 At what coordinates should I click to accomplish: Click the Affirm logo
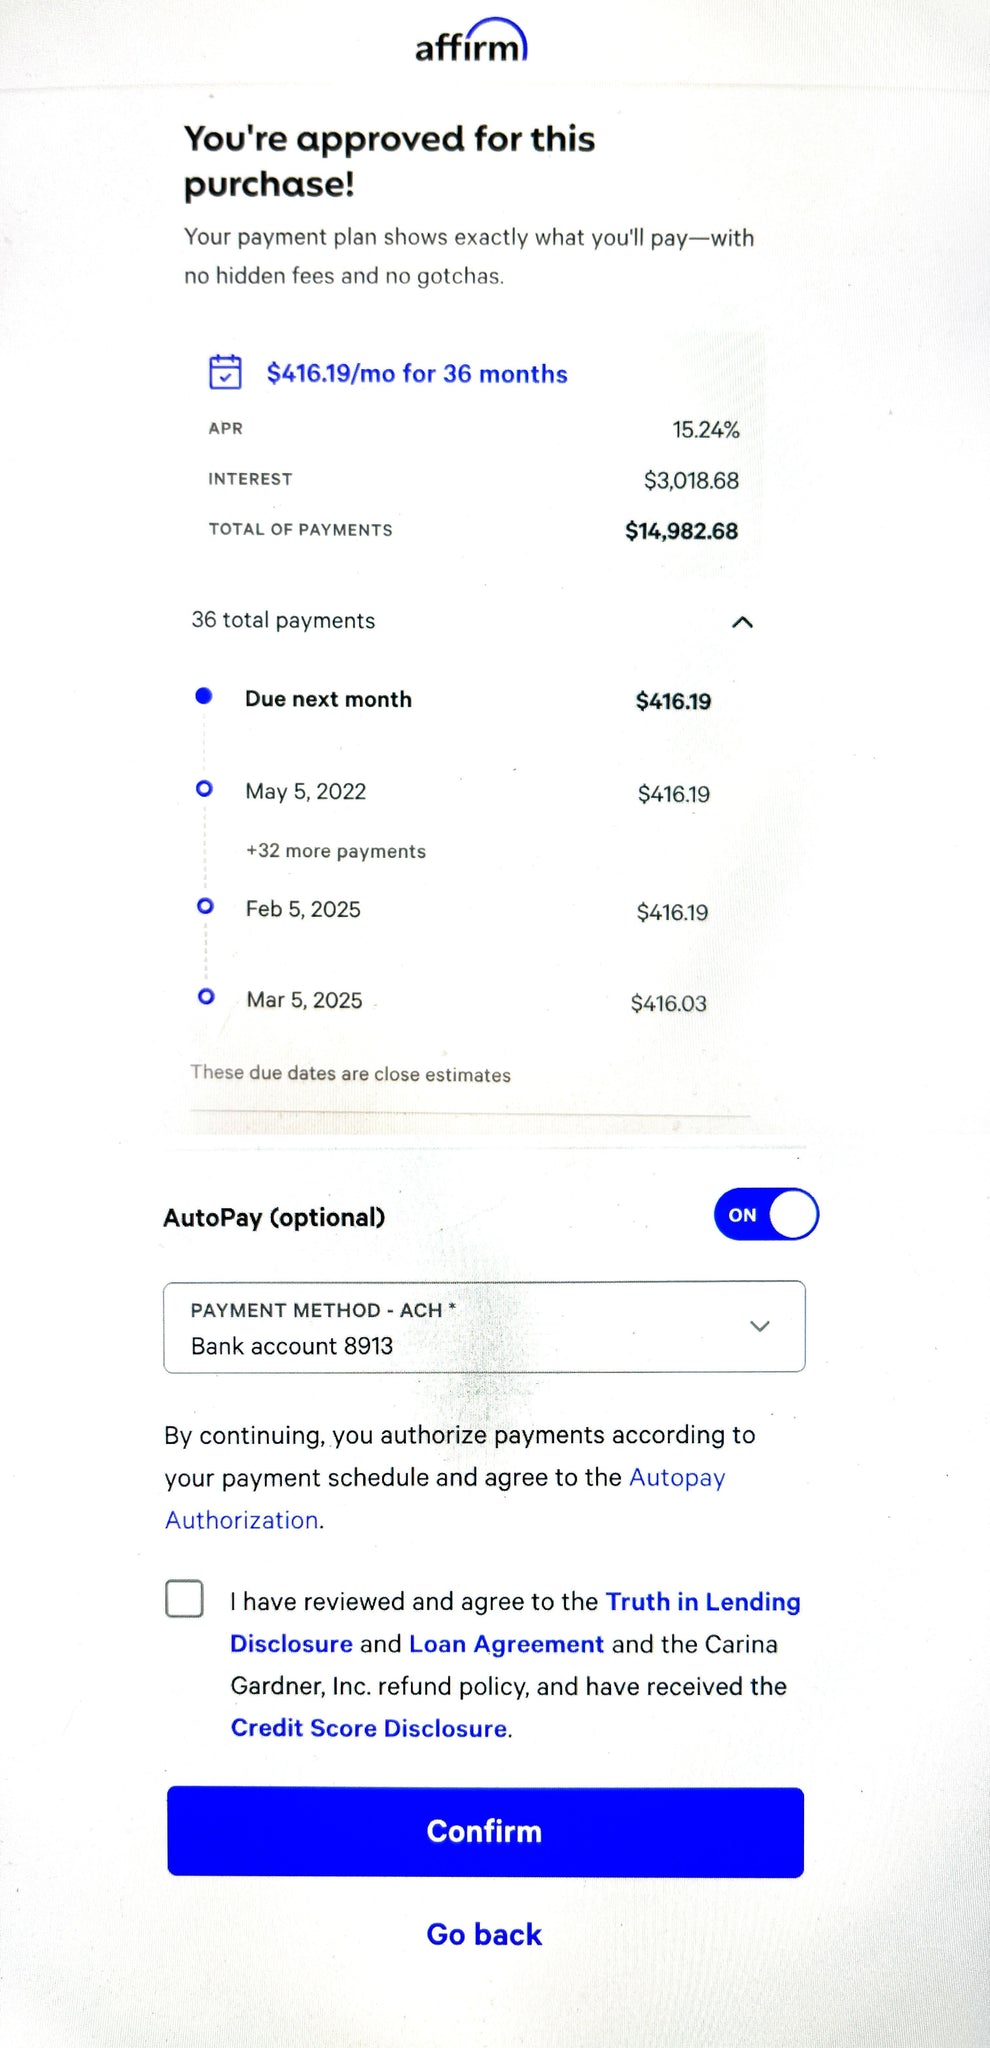pyautogui.click(x=471, y=42)
